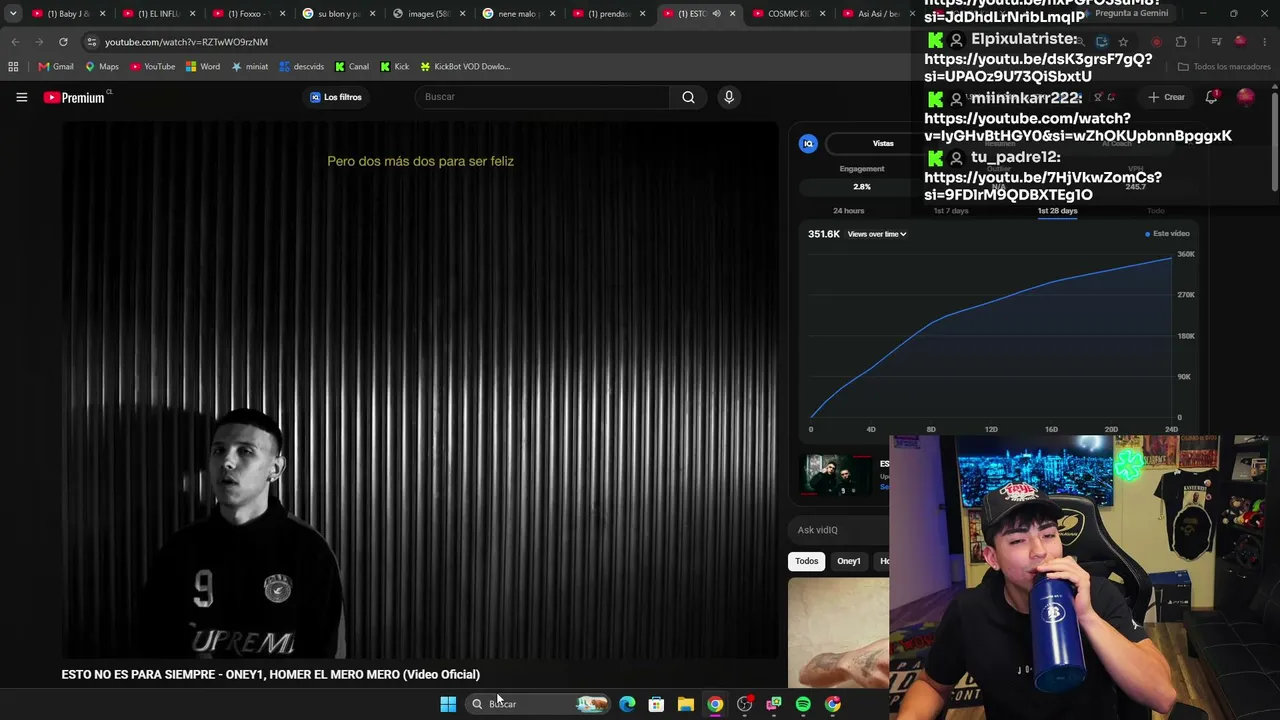Open the Maps bookmark
This screenshot has width=1280, height=720.
tap(102, 67)
